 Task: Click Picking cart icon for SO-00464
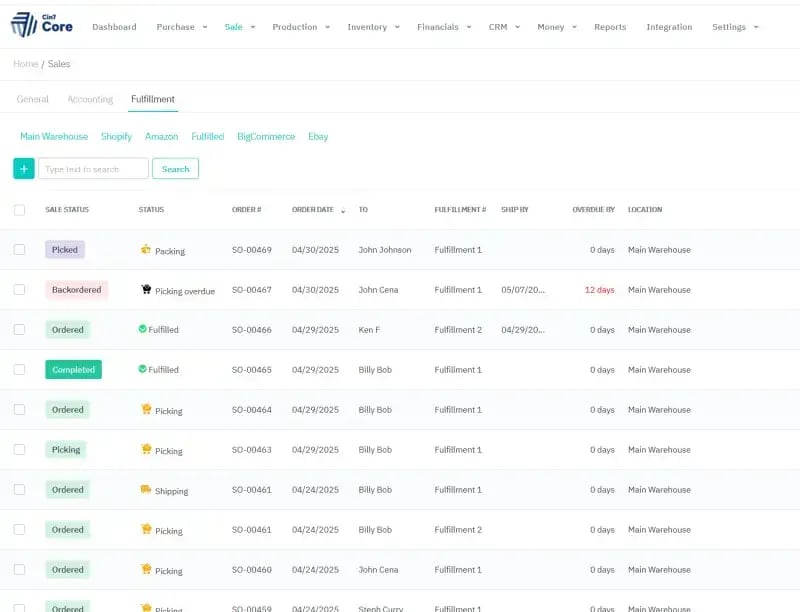point(146,409)
